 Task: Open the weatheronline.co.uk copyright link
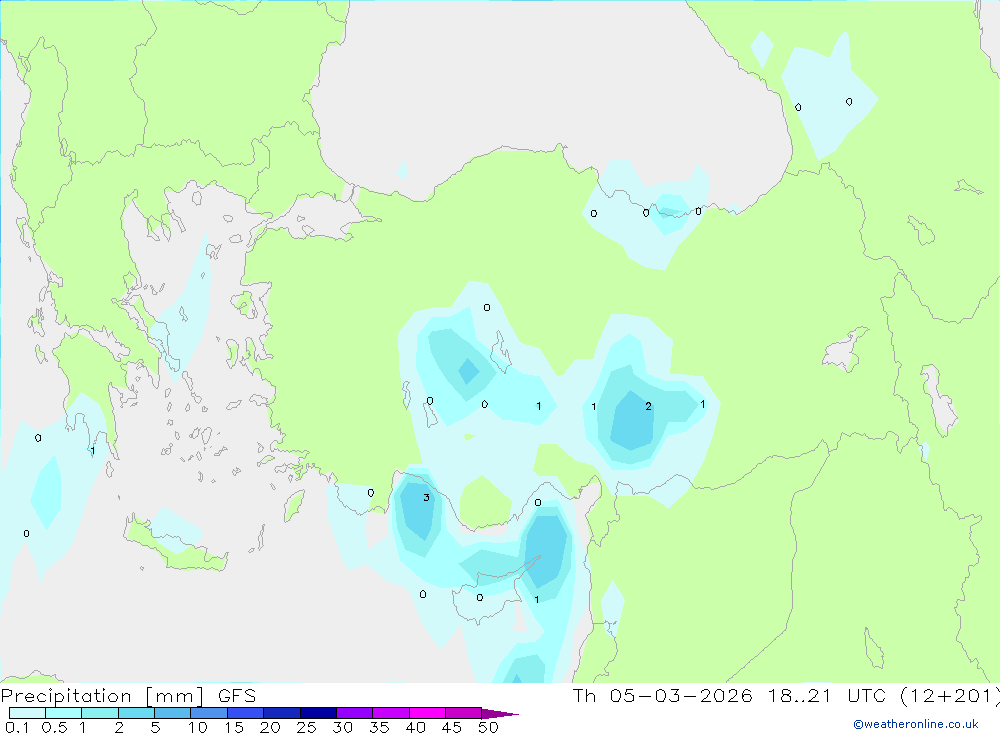tap(916, 724)
